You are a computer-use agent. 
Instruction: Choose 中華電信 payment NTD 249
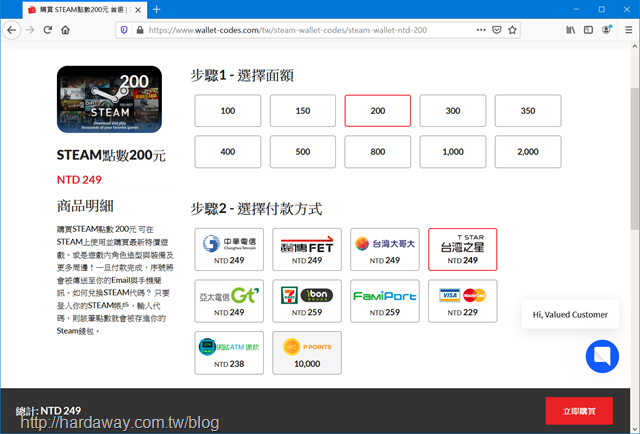(229, 249)
